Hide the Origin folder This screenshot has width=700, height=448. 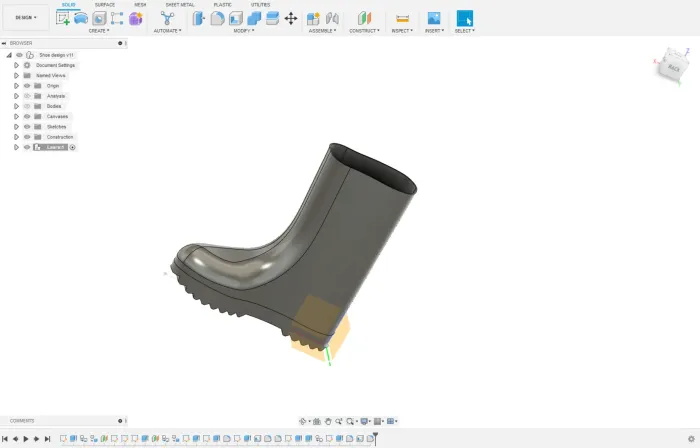pos(27,86)
